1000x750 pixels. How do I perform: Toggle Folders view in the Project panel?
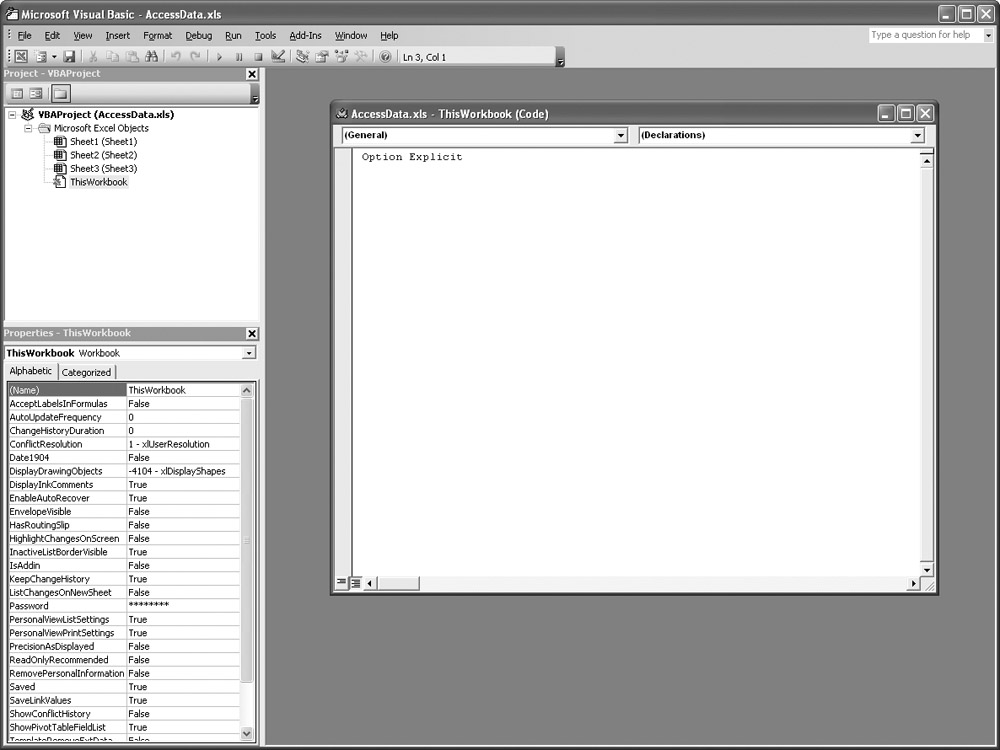[x=60, y=94]
